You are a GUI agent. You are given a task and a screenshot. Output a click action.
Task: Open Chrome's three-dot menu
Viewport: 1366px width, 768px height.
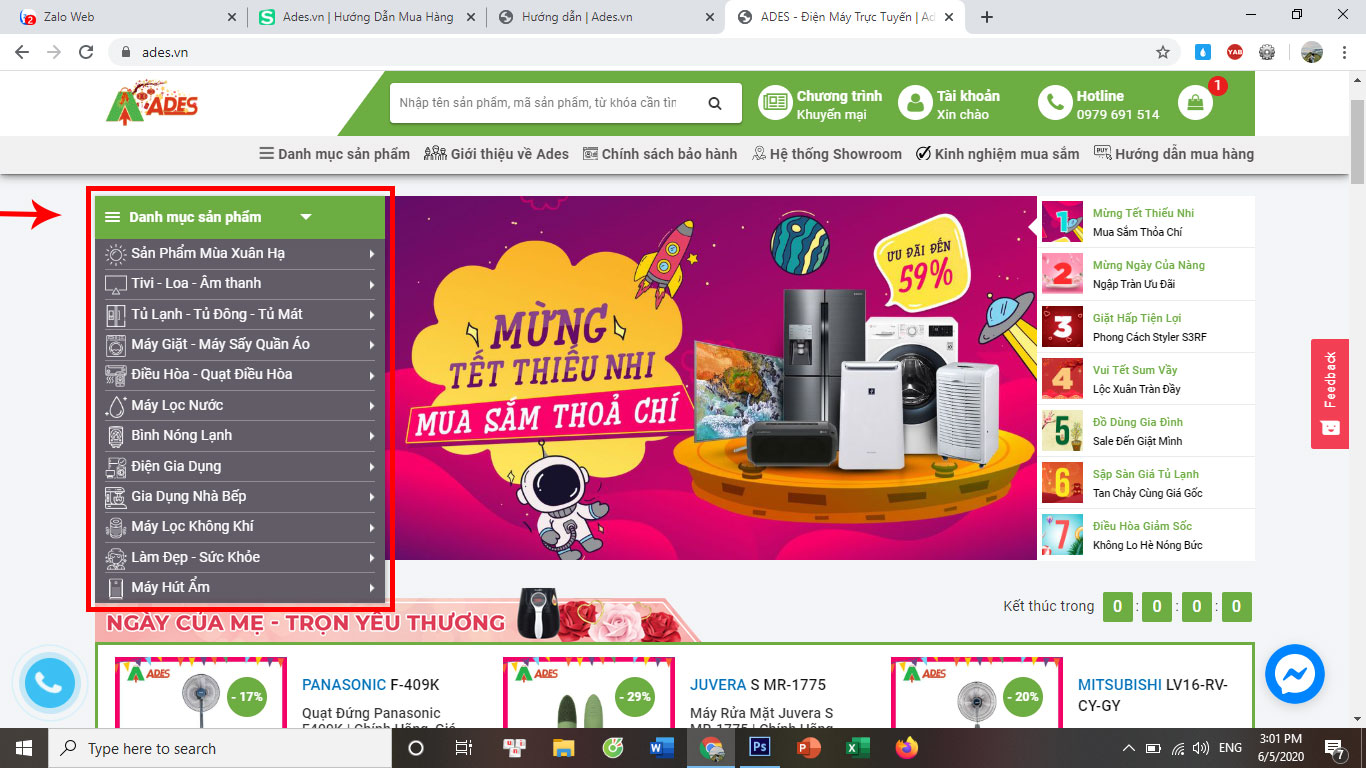click(x=1344, y=52)
